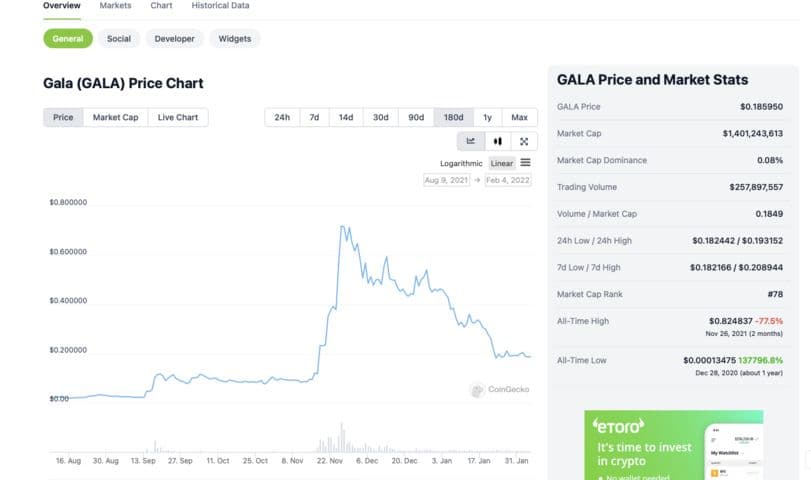Toggle the Linear scale option
The height and width of the screenshot is (480, 811).
502,163
